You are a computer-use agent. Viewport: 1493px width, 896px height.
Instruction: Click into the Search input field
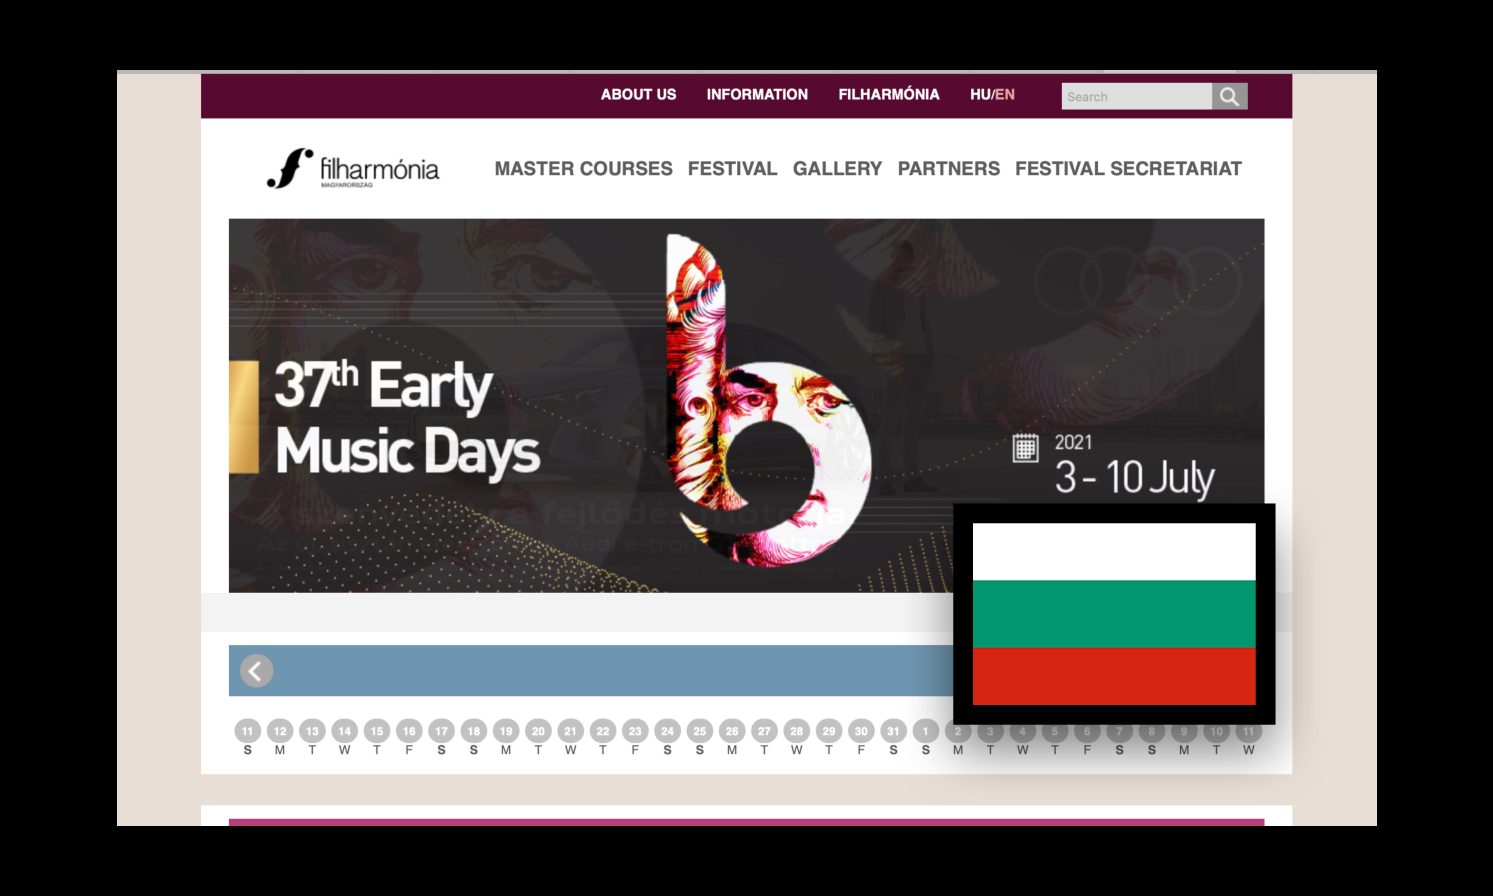click(x=1137, y=96)
